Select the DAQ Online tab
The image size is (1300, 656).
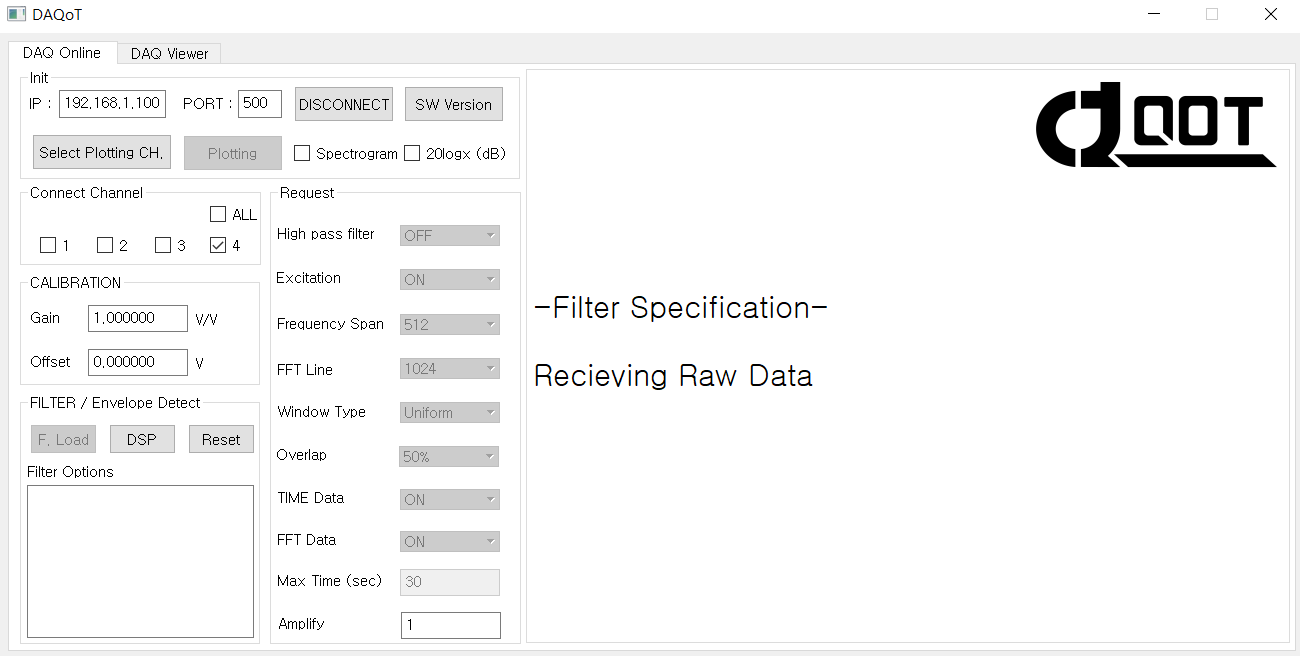(62, 53)
